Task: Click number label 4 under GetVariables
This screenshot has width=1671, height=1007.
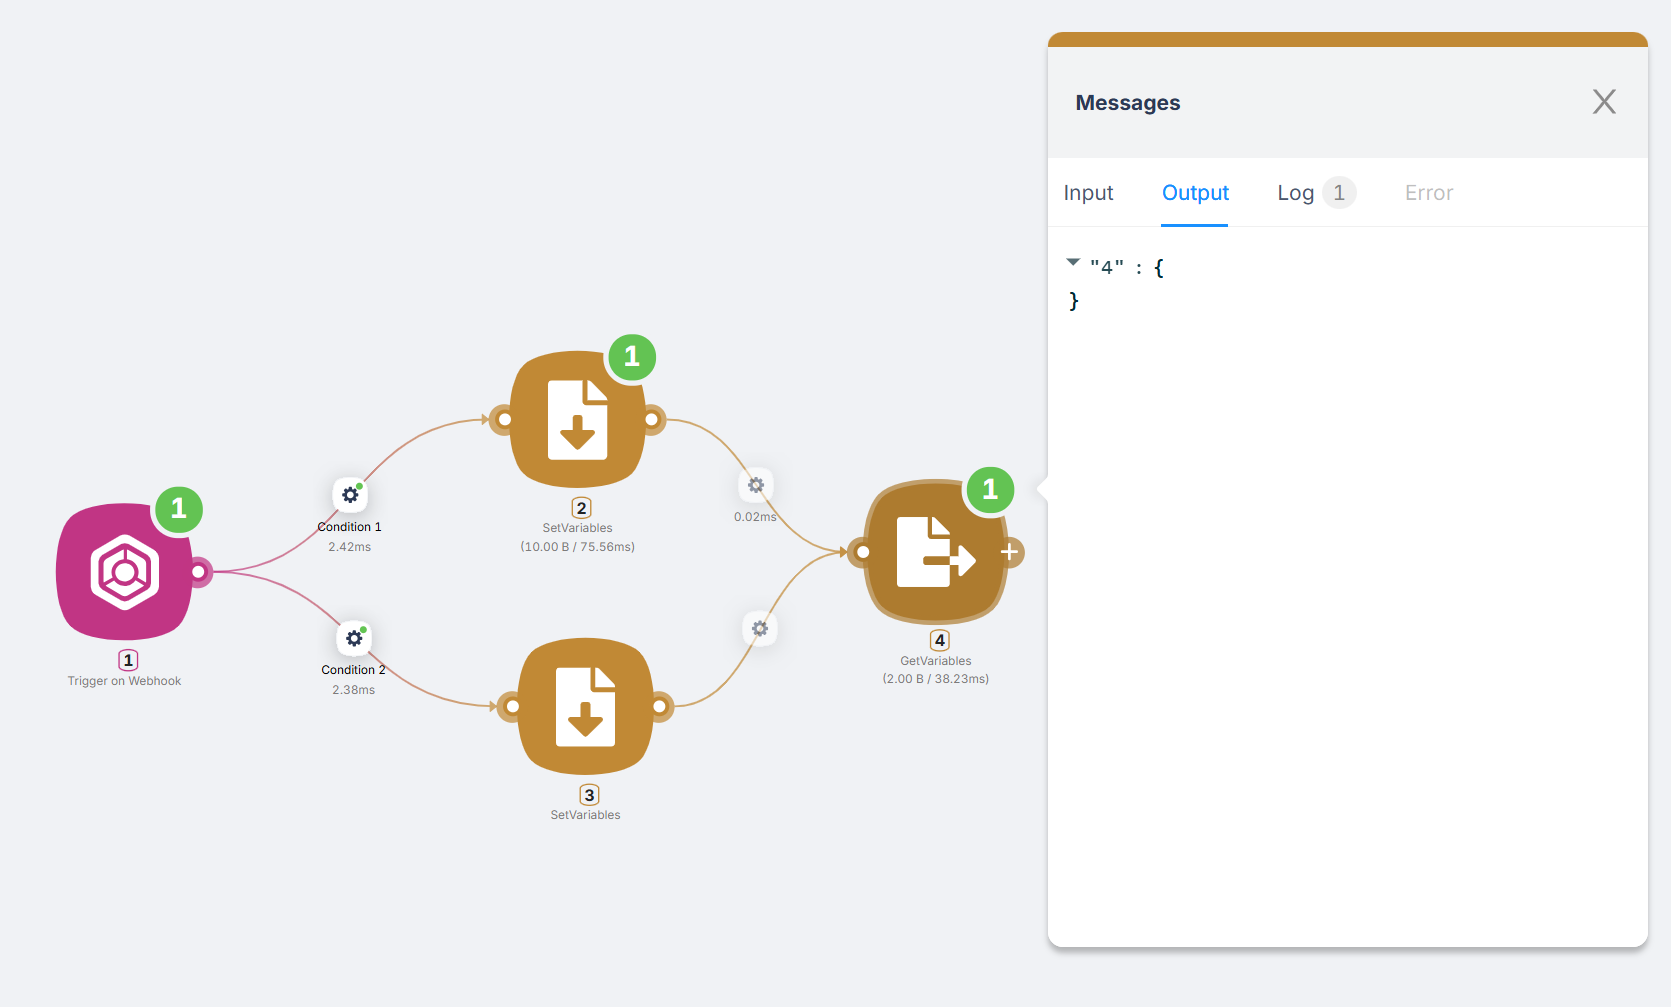Action: click(x=940, y=640)
